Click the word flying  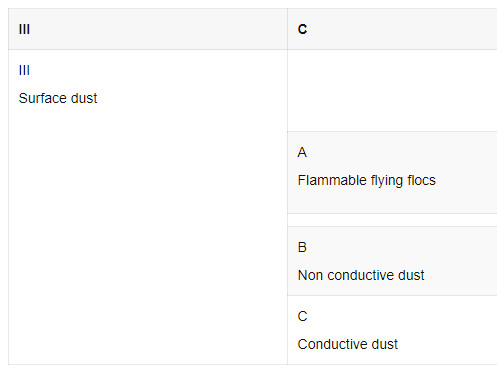click(387, 181)
